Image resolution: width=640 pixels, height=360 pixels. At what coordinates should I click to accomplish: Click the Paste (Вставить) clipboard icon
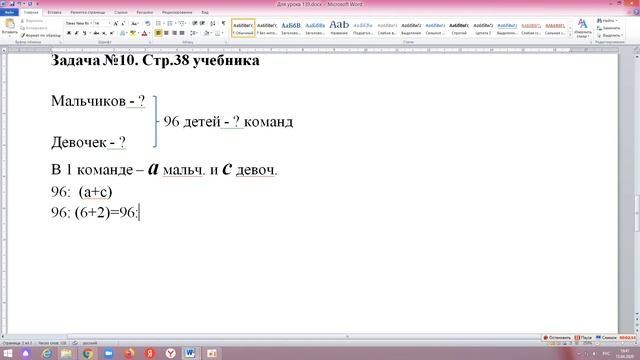pyautogui.click(x=9, y=24)
